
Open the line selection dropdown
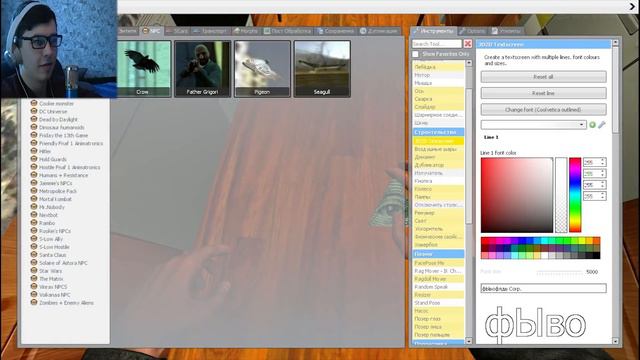coord(533,124)
